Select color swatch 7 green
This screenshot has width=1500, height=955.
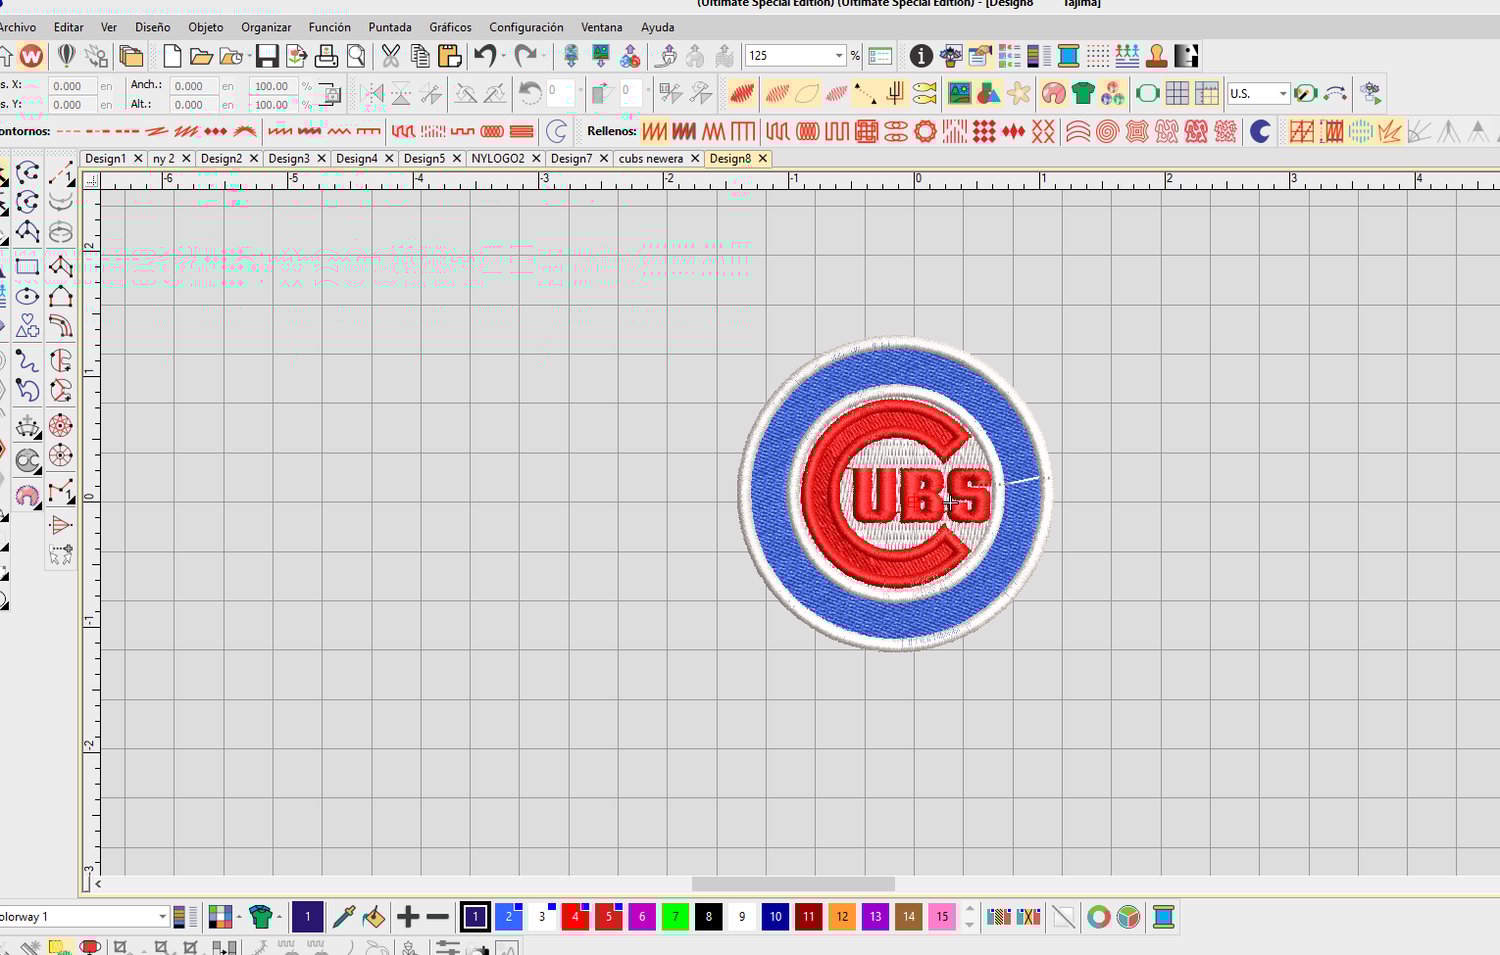point(675,917)
